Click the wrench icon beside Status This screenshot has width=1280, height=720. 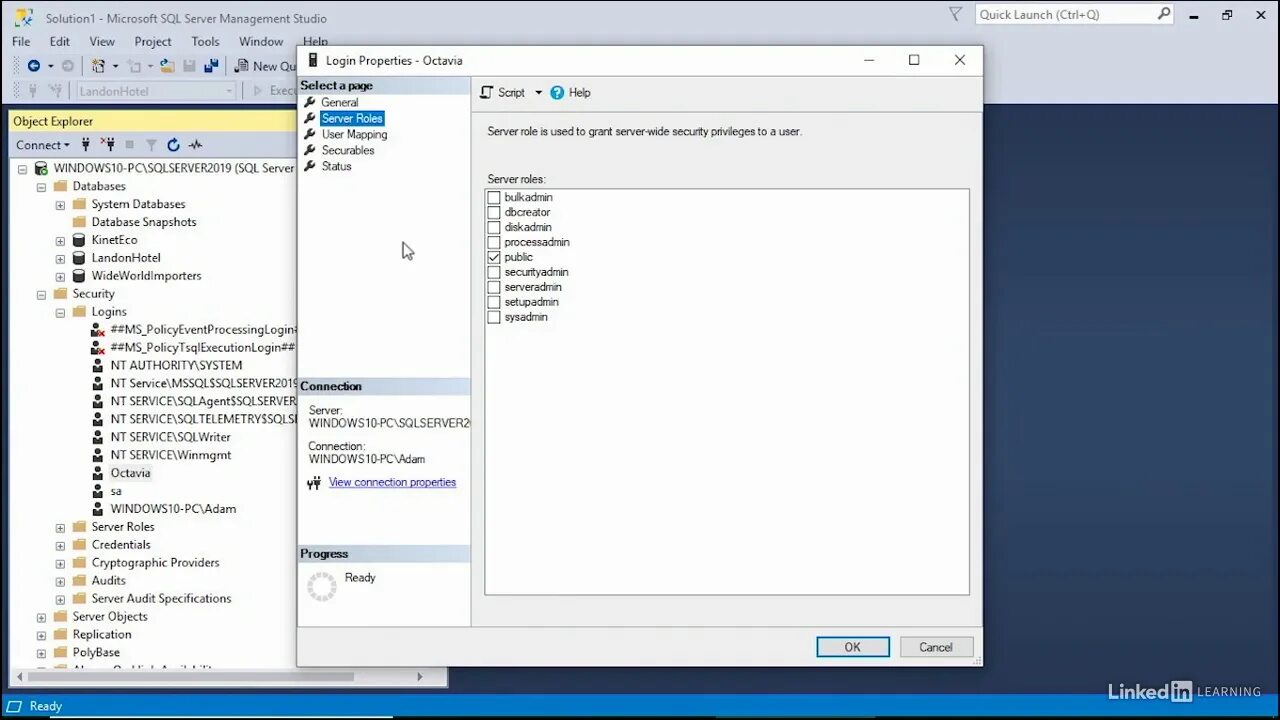click(x=310, y=166)
